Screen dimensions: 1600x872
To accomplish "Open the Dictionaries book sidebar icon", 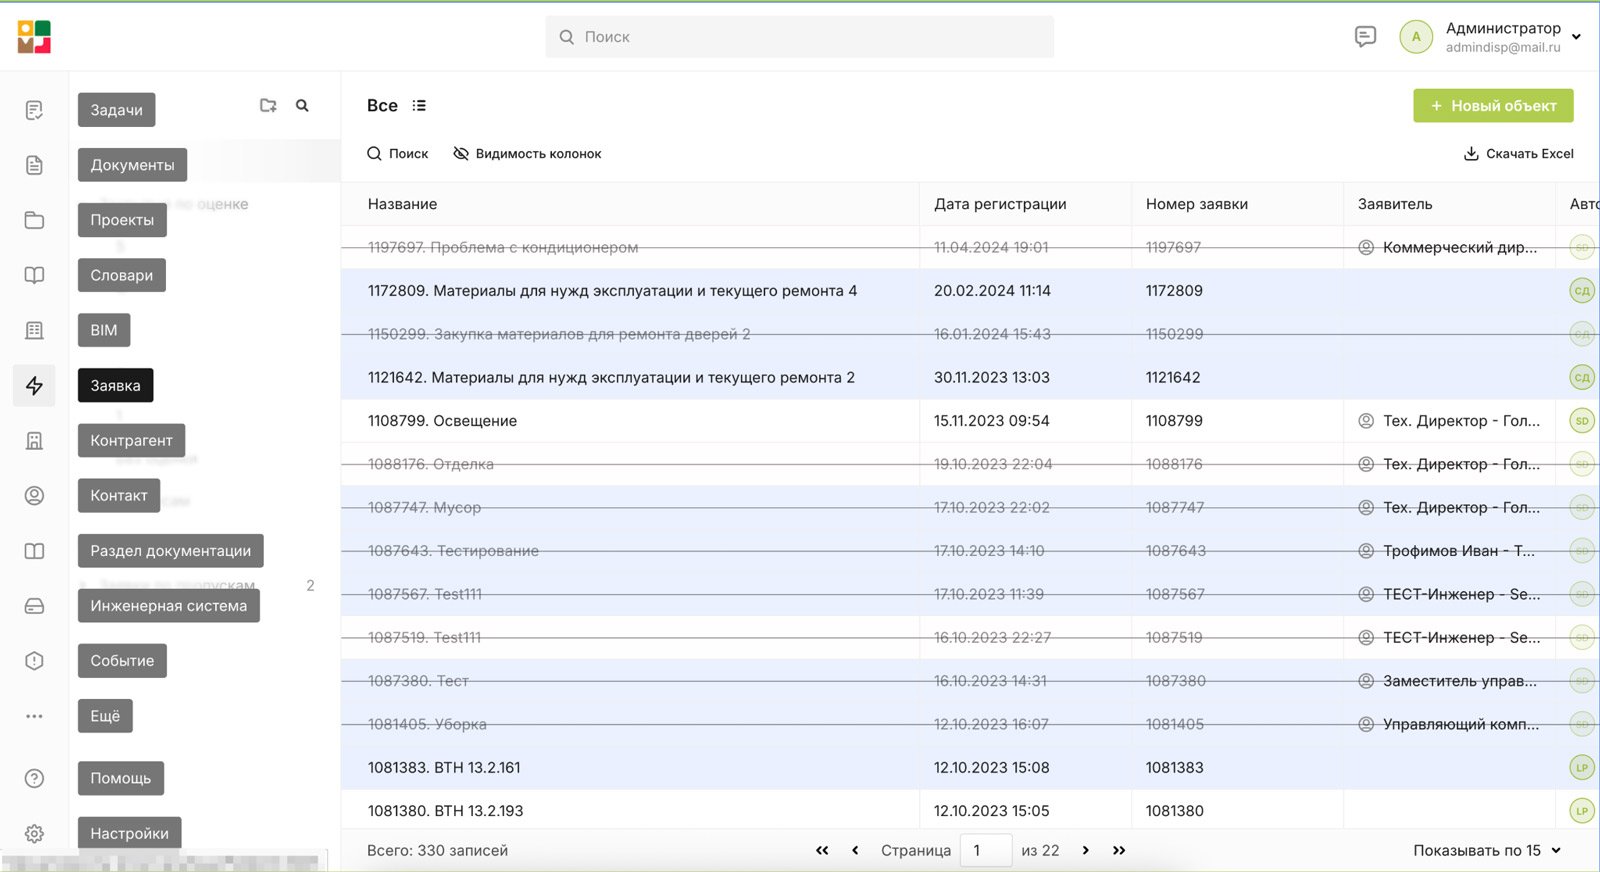I will 34,275.
